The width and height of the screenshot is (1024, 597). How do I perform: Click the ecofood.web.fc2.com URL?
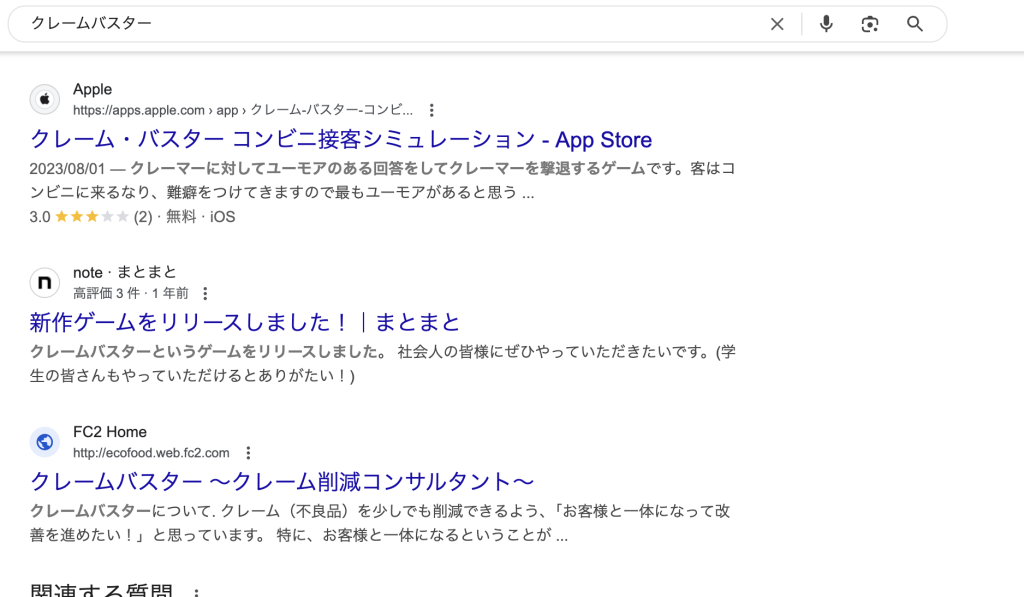[151, 453]
